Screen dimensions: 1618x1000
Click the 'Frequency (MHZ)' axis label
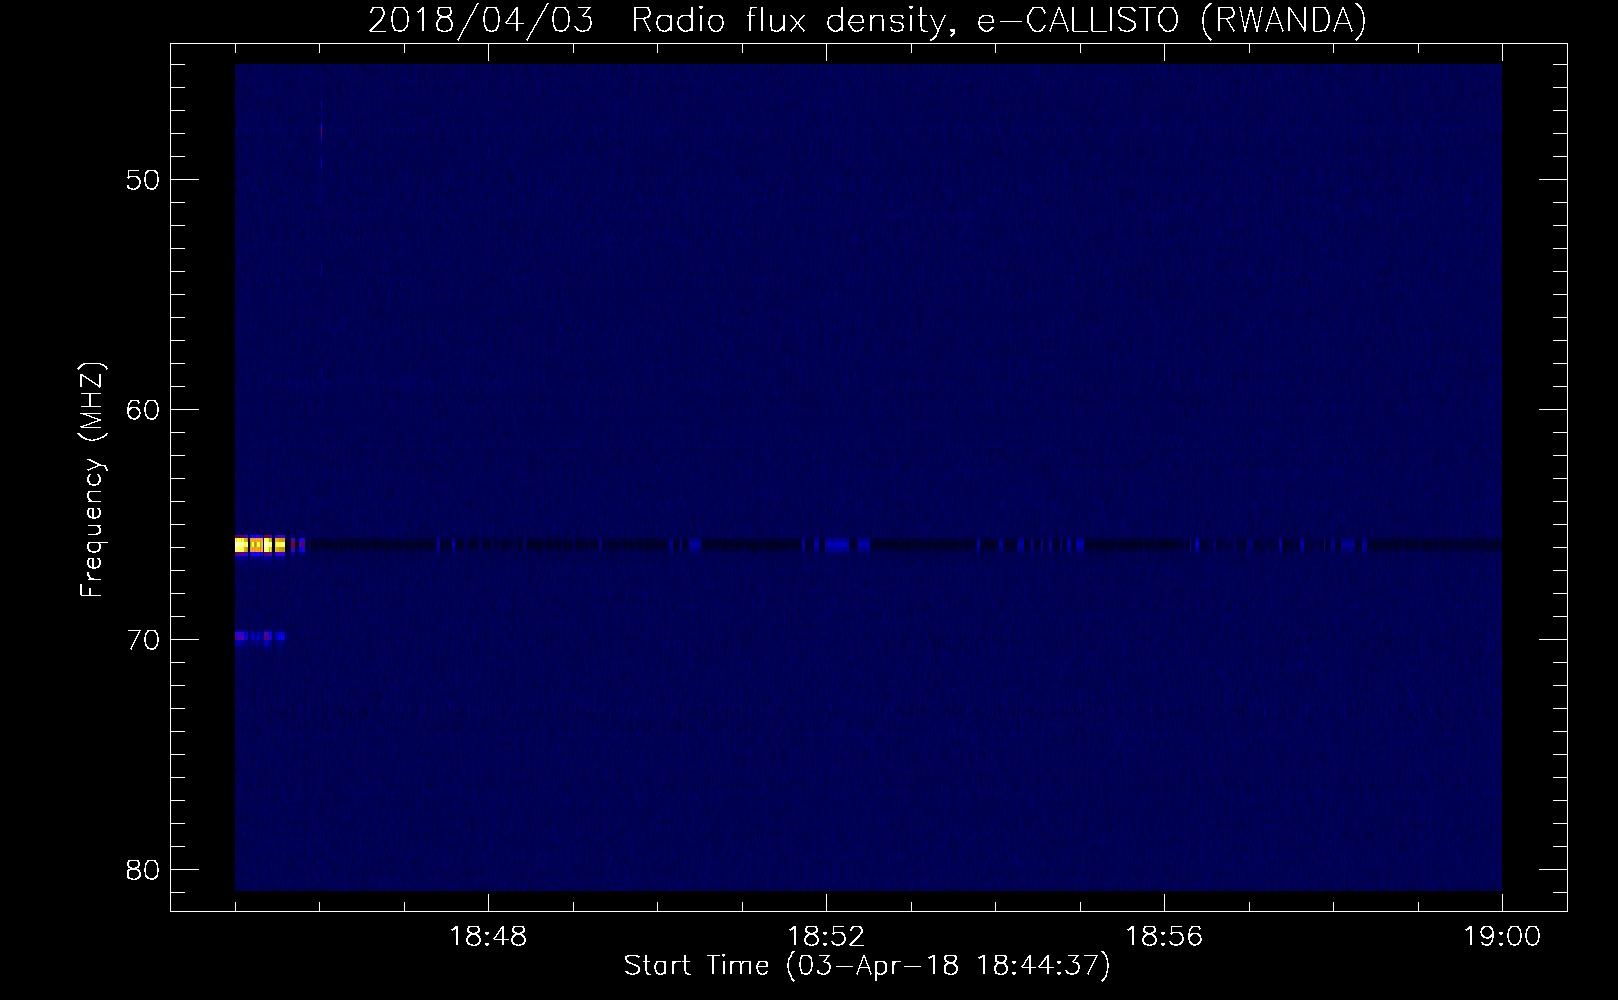click(x=92, y=480)
